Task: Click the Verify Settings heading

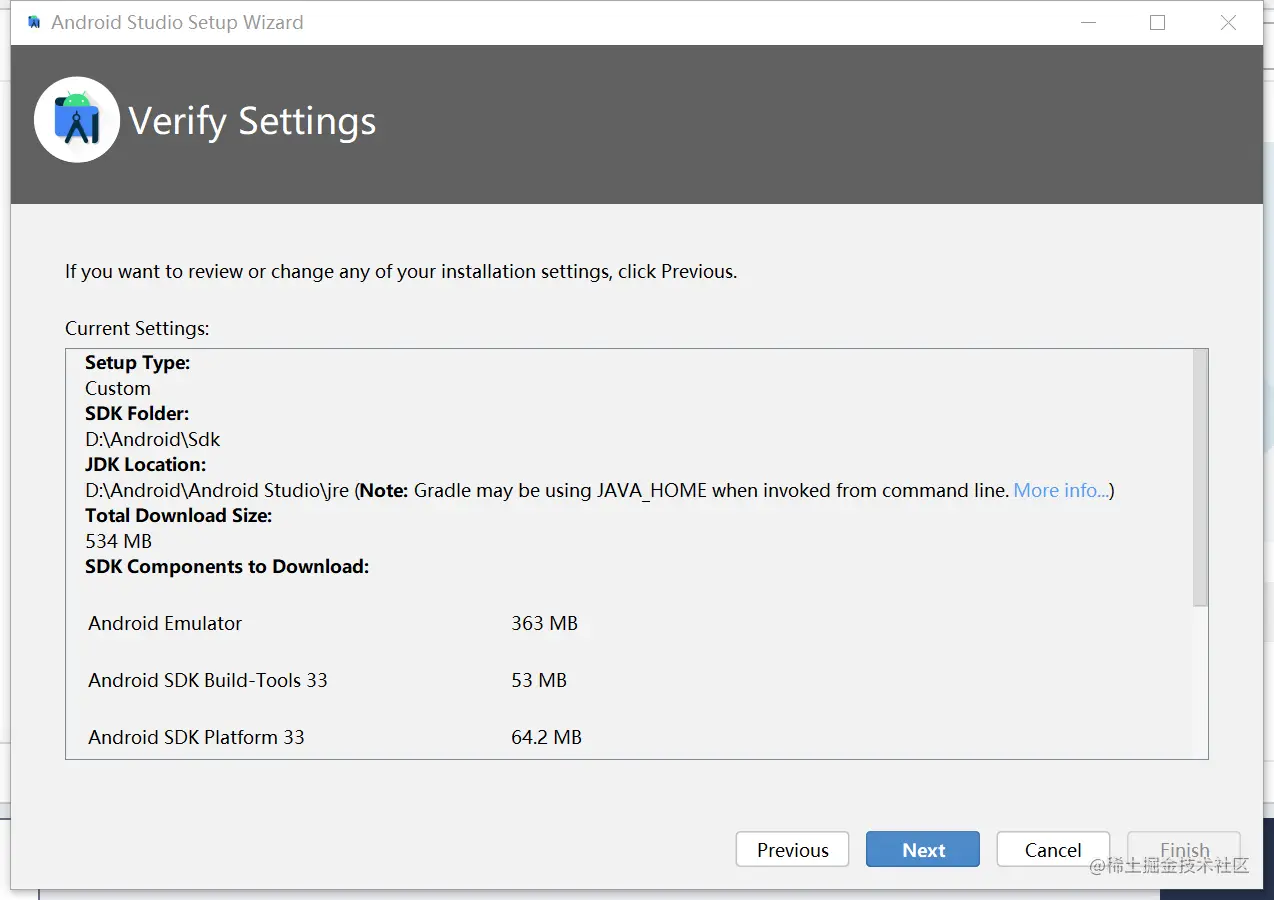Action: coord(252,122)
